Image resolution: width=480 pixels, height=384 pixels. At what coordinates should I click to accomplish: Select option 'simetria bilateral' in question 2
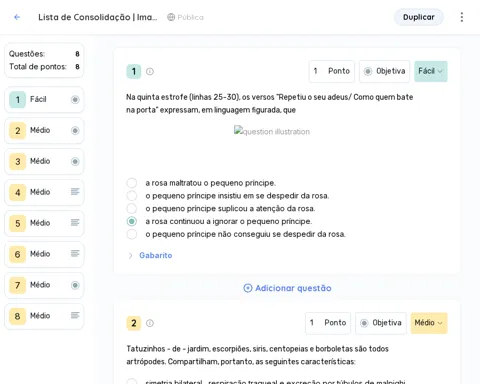pos(132,381)
